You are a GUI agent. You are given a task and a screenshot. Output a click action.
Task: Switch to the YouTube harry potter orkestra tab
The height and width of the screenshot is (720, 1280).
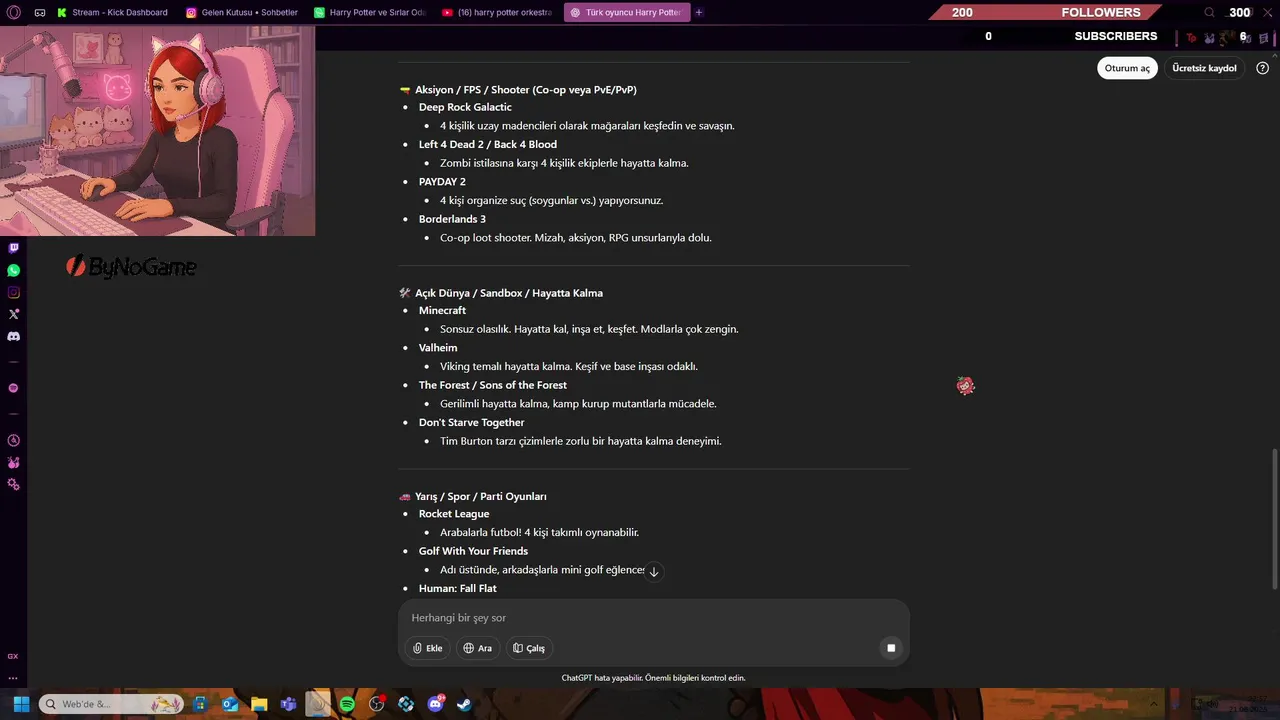[x=497, y=13]
